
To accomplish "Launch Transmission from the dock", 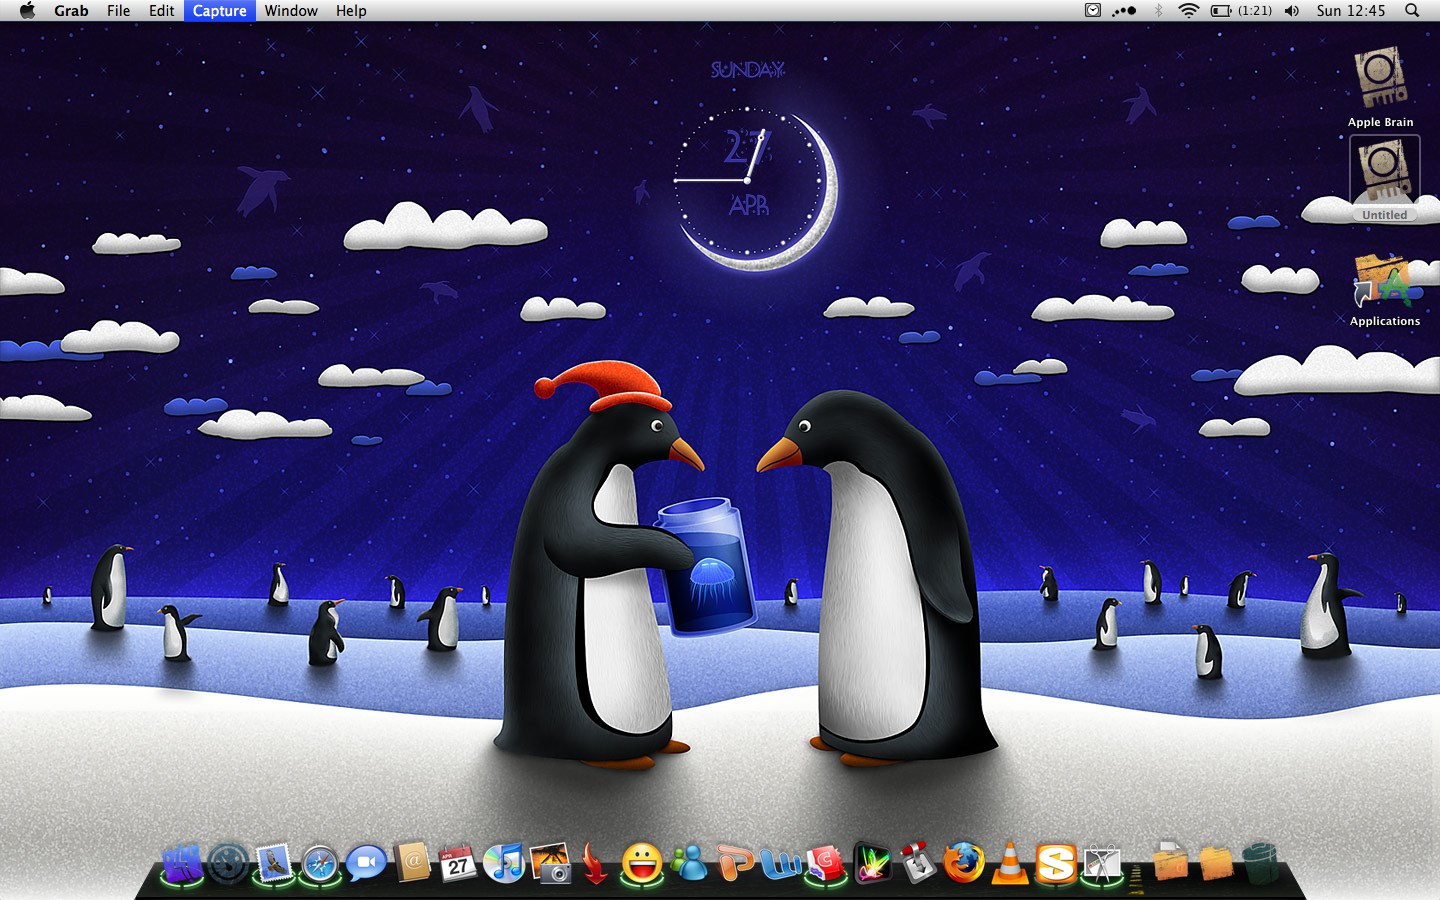I will (918, 862).
